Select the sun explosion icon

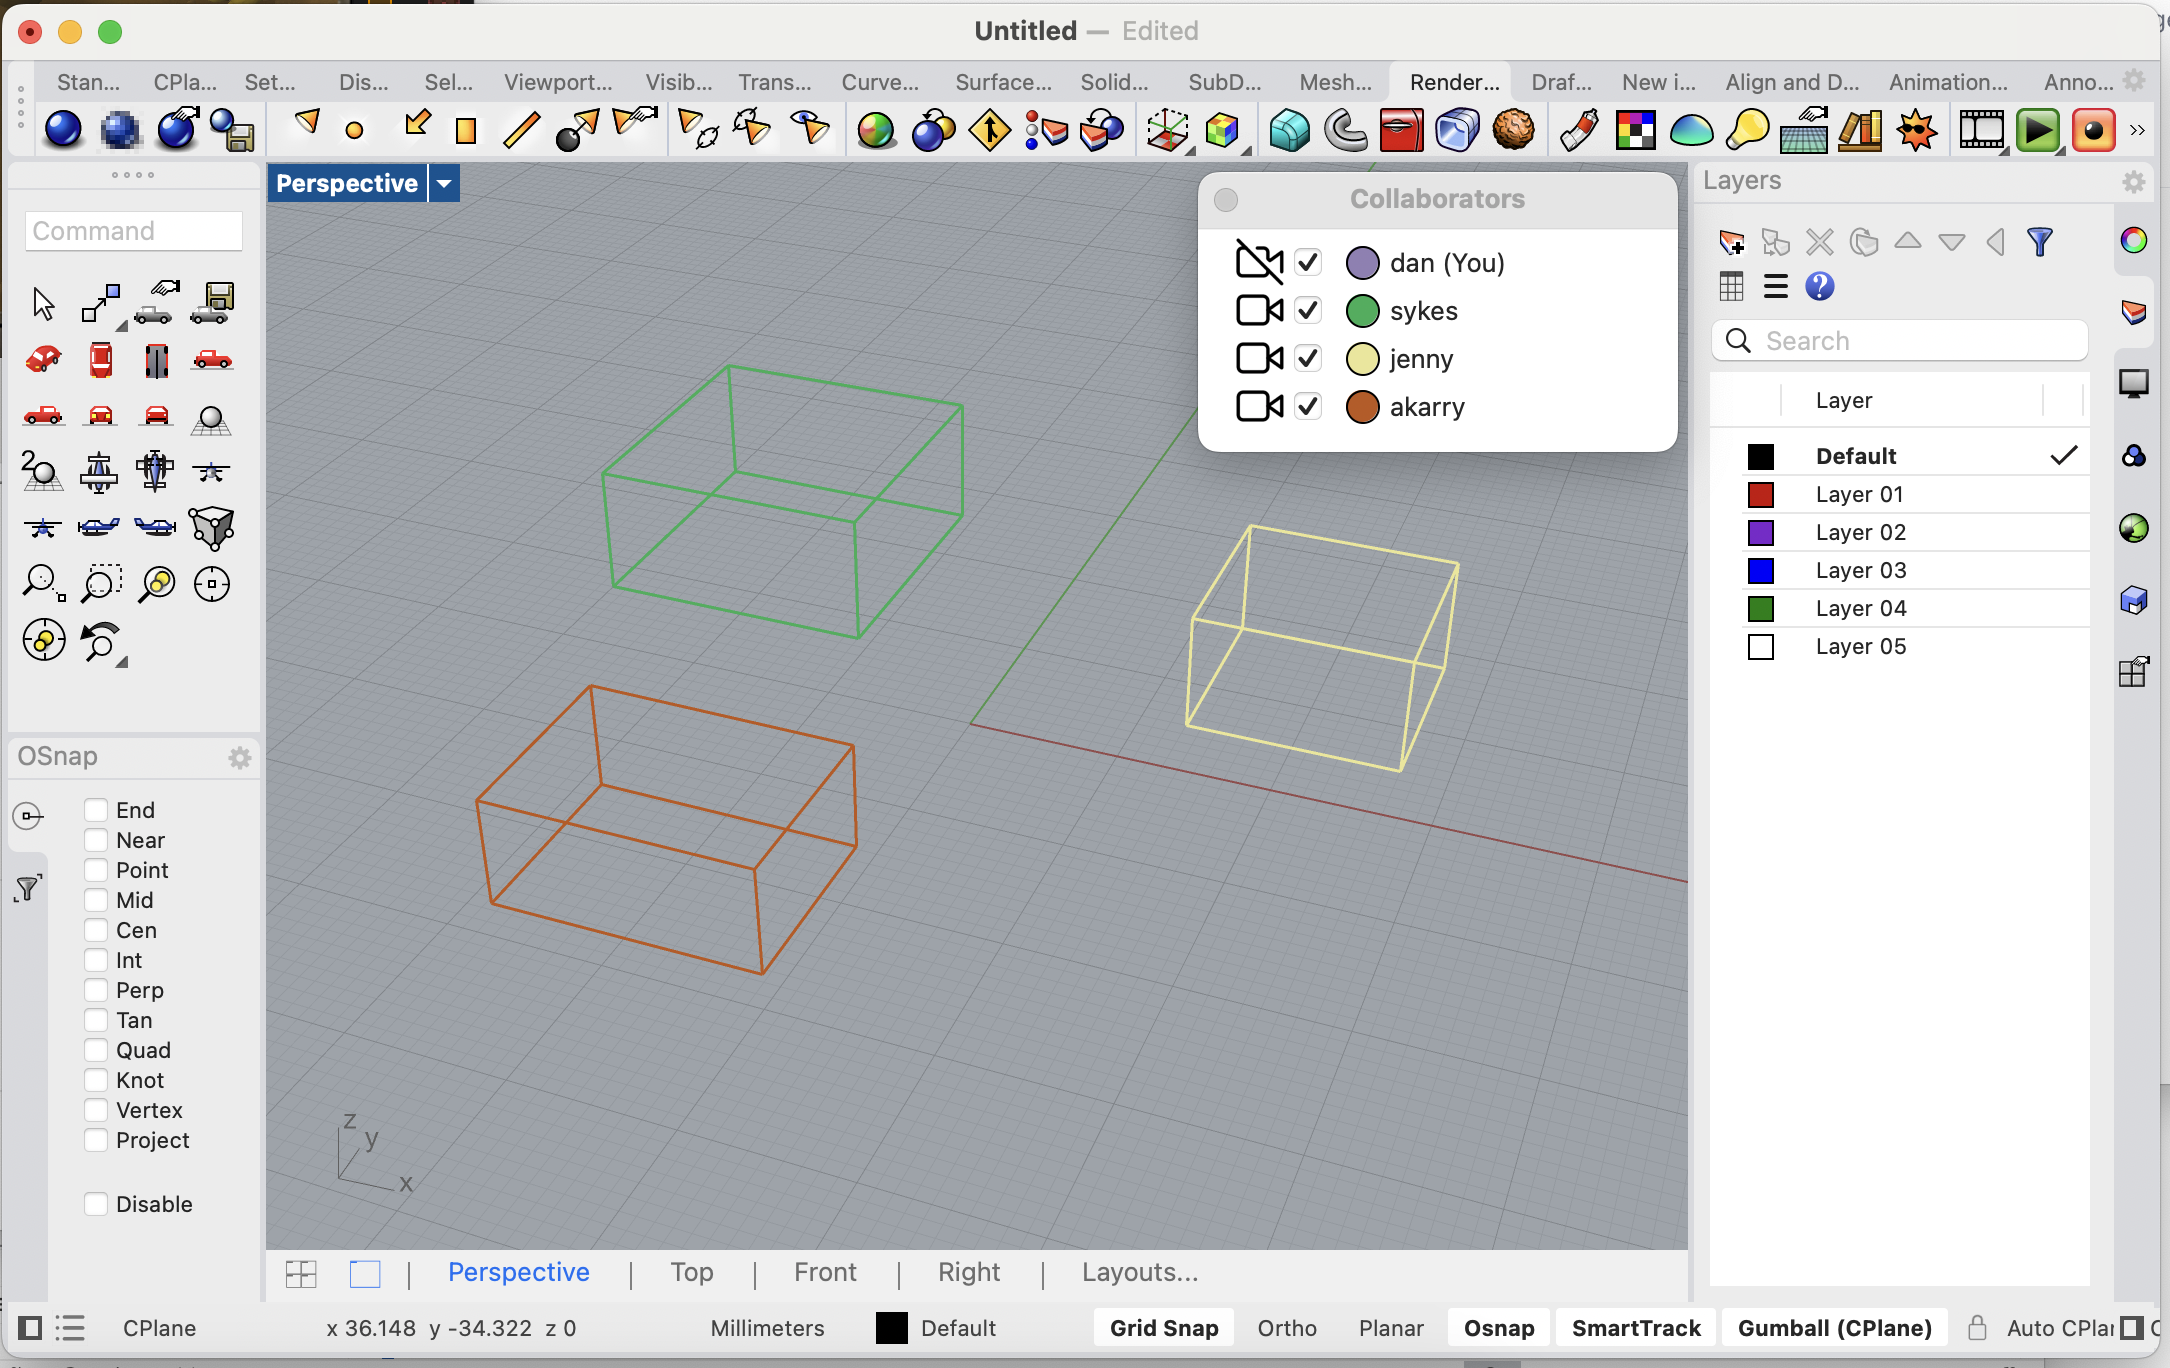(1917, 130)
